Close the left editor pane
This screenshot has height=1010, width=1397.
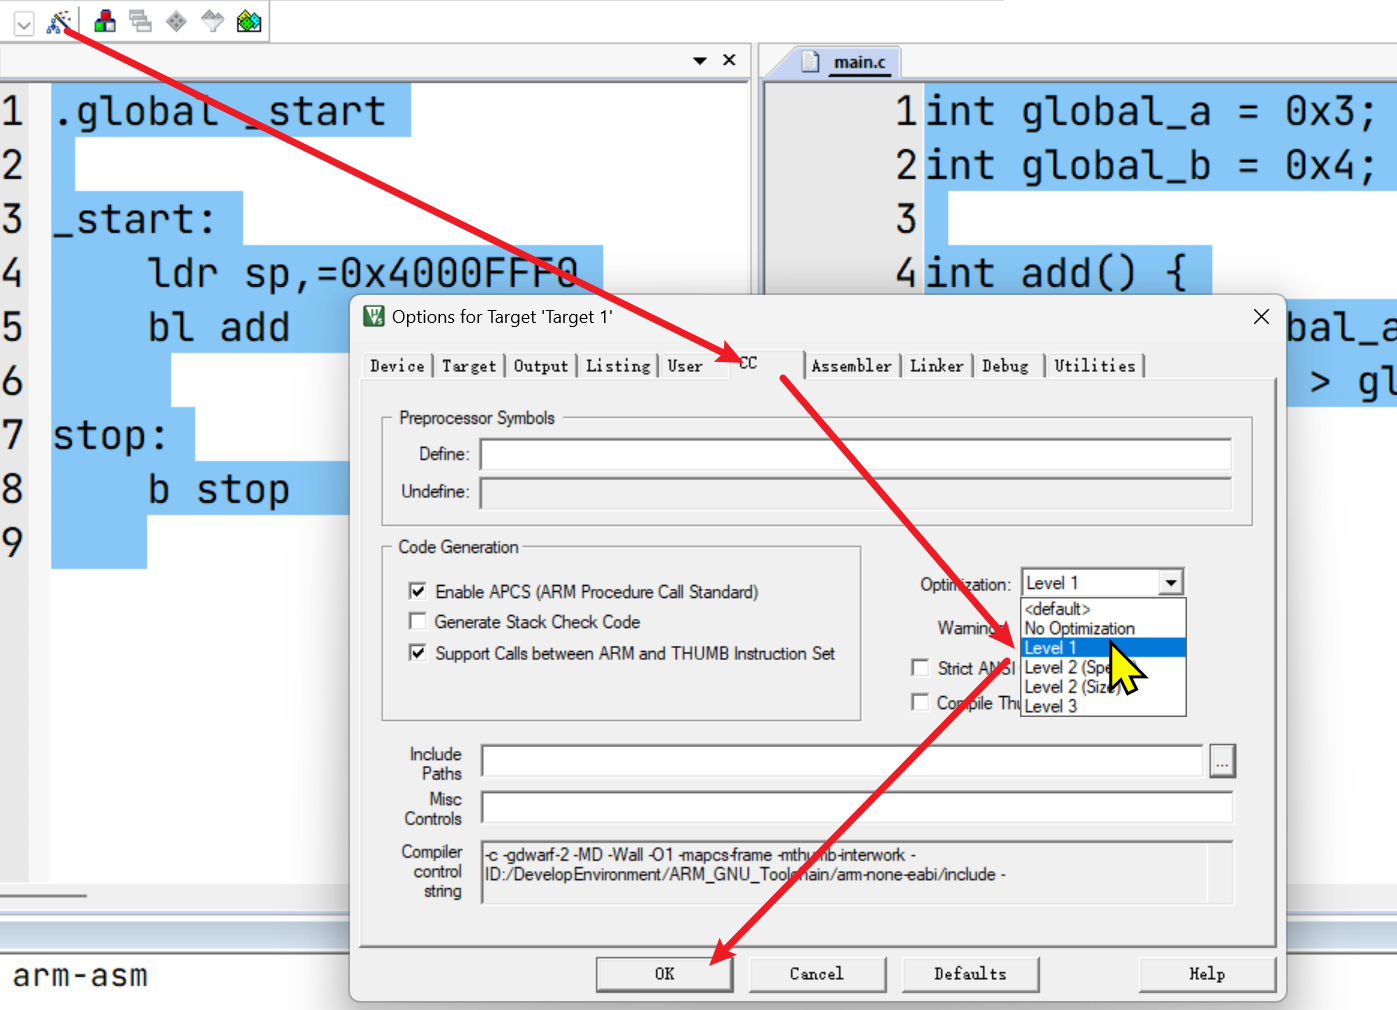(x=730, y=60)
